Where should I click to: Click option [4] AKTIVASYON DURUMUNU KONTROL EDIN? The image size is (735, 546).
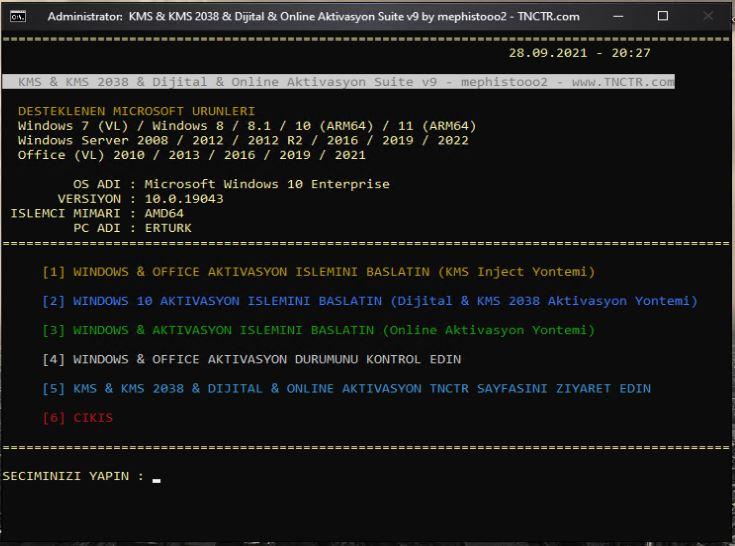pyautogui.click(x=252, y=359)
